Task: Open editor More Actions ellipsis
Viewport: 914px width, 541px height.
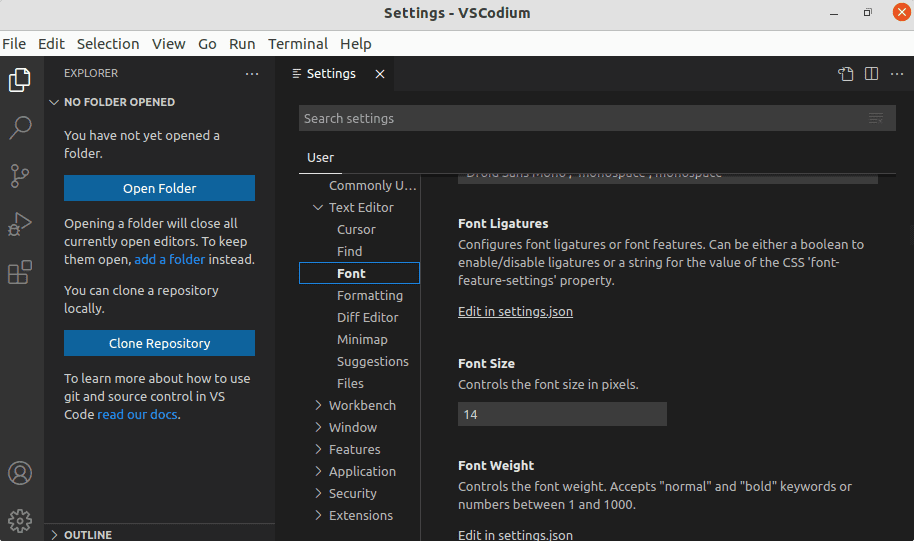Action: pos(897,73)
